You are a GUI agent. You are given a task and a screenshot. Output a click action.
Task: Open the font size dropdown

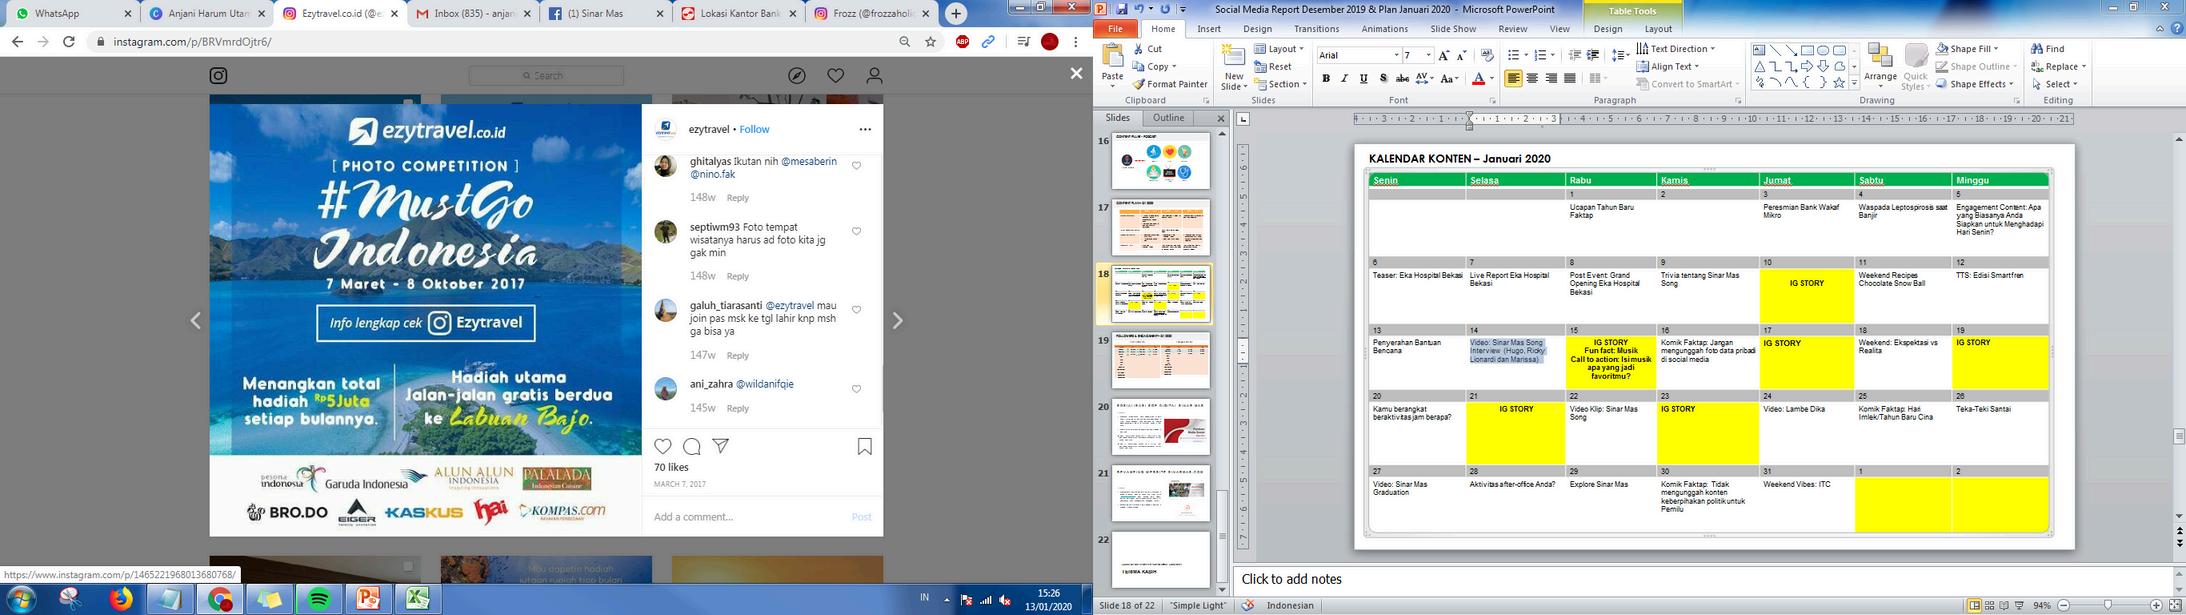1428,55
